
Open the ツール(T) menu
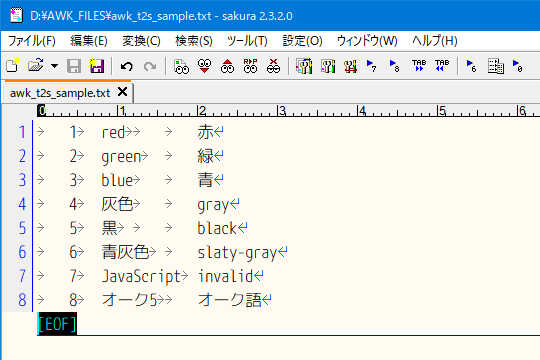pos(247,41)
